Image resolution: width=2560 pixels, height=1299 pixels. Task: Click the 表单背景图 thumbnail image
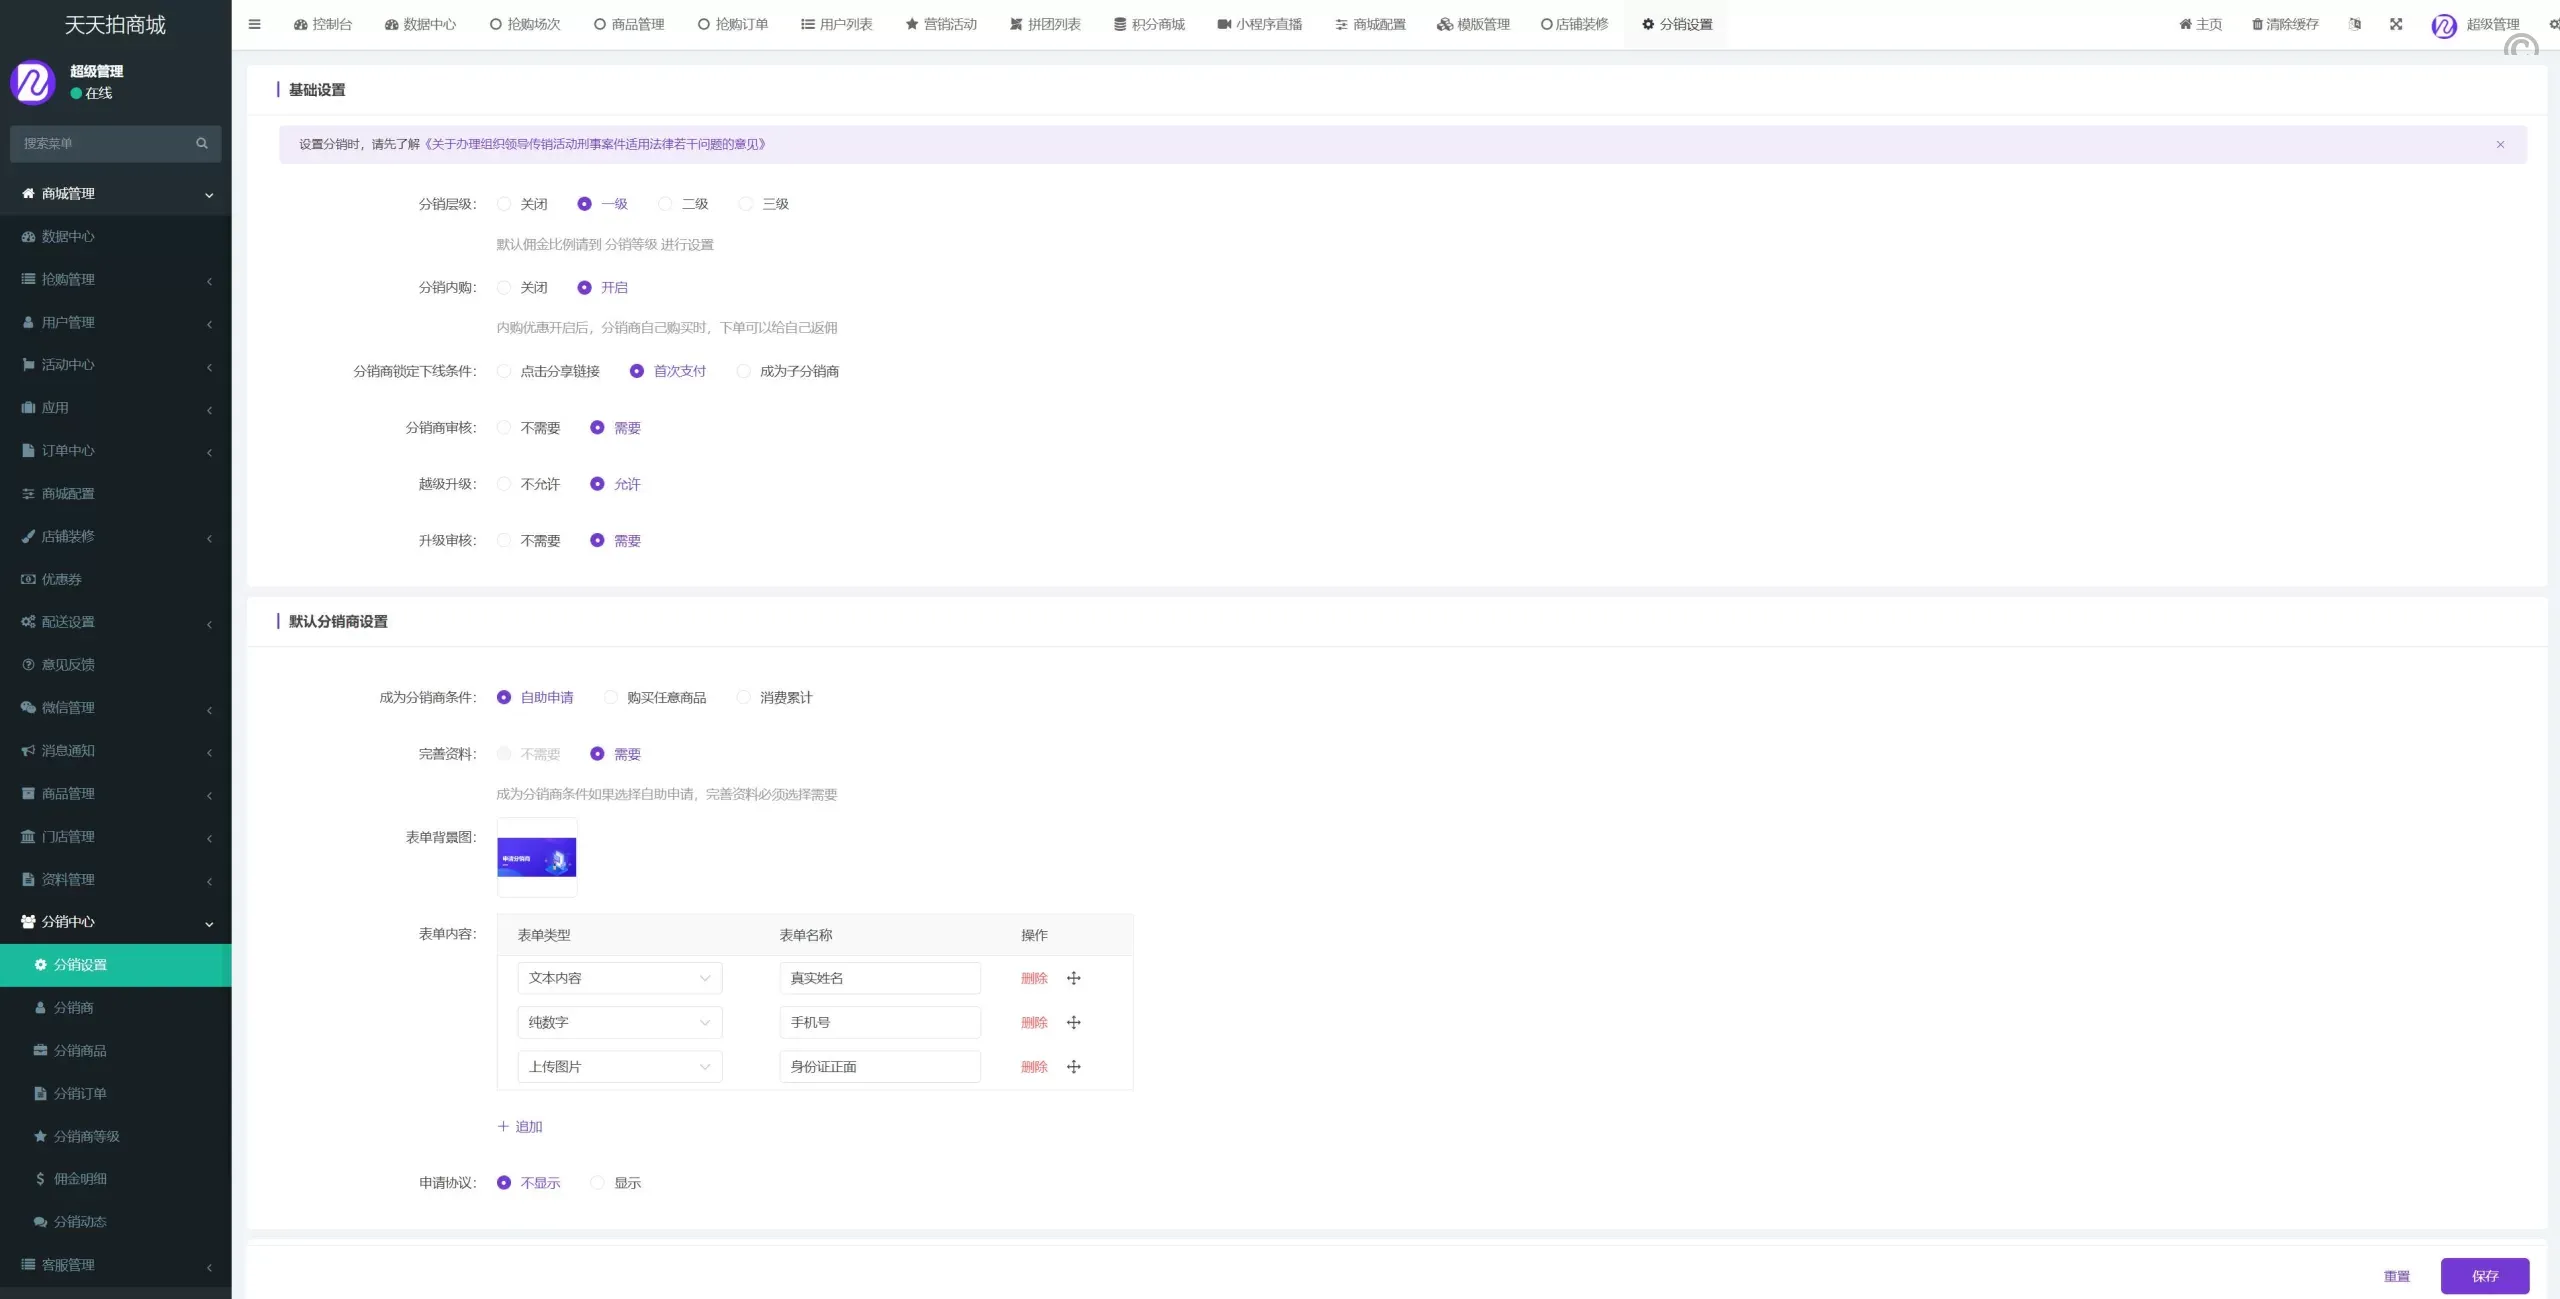pos(537,857)
